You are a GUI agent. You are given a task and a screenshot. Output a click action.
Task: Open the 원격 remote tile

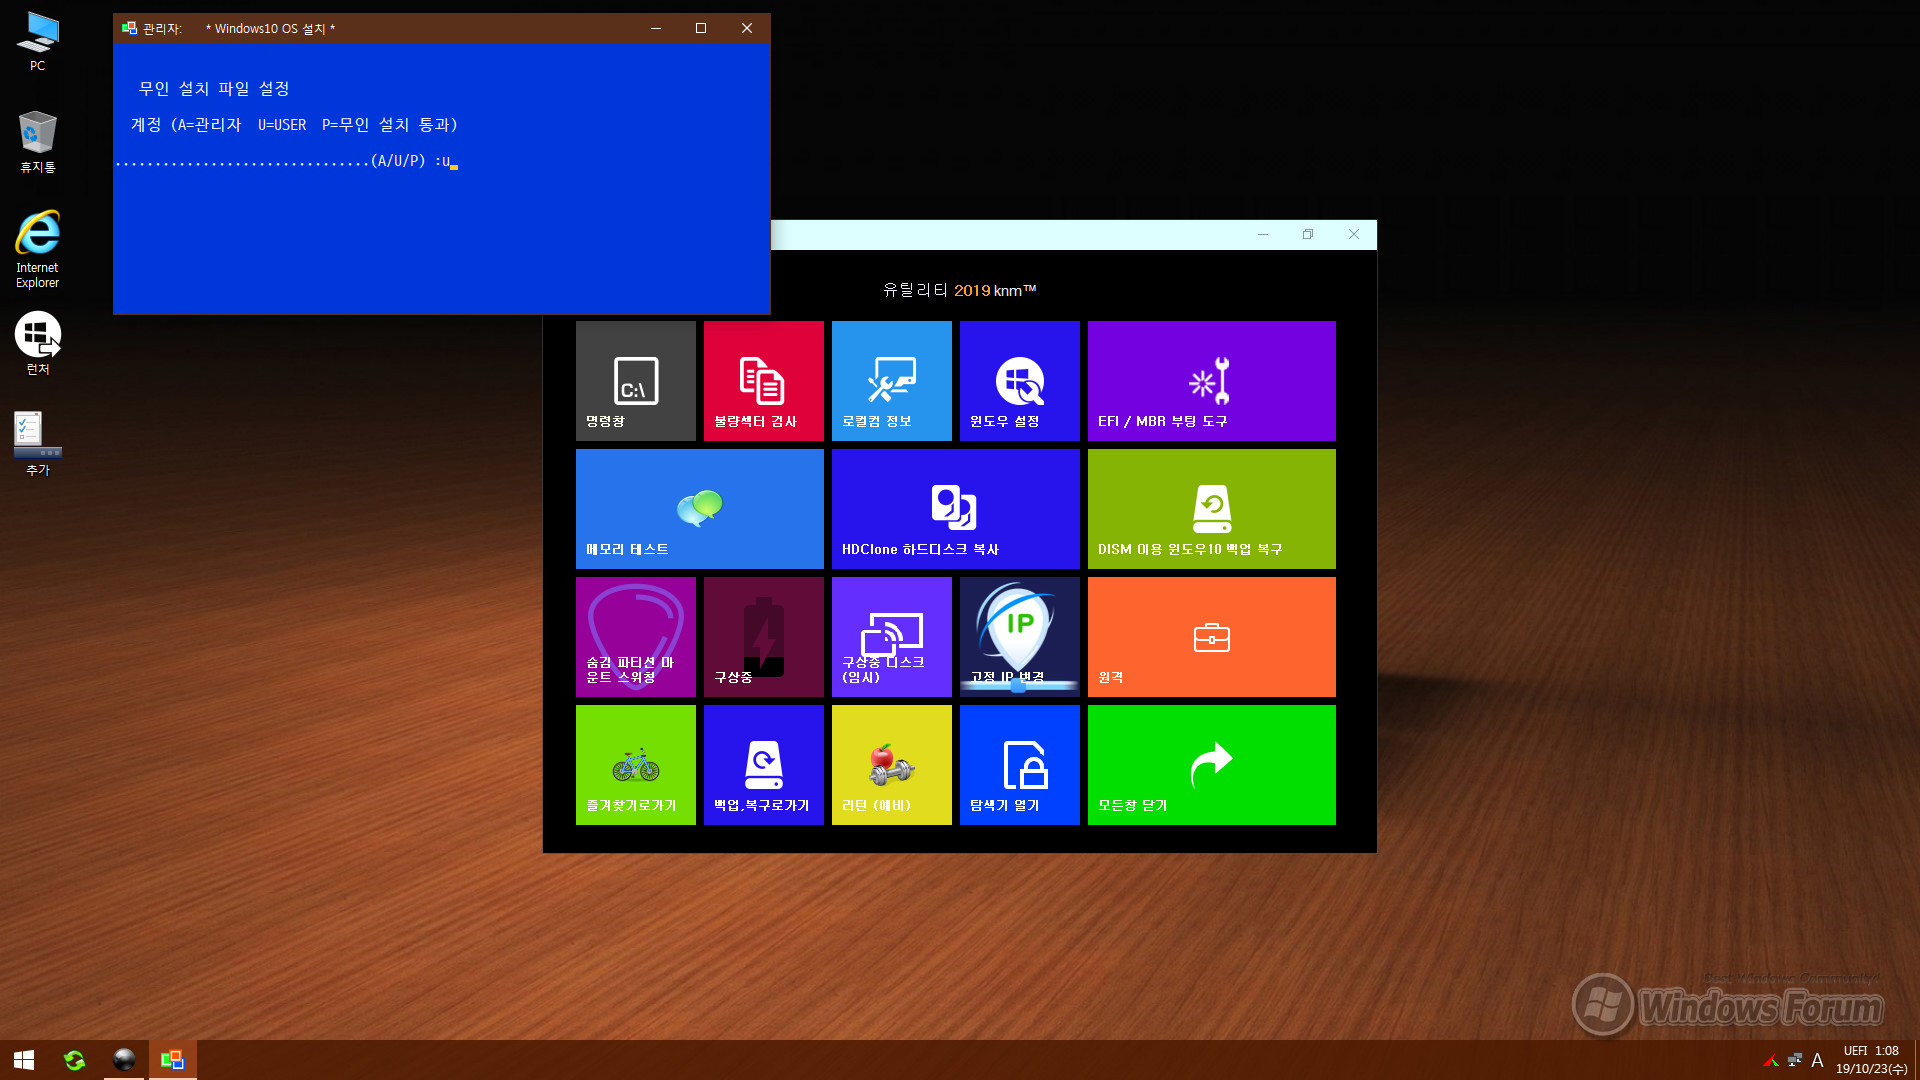[1212, 637]
